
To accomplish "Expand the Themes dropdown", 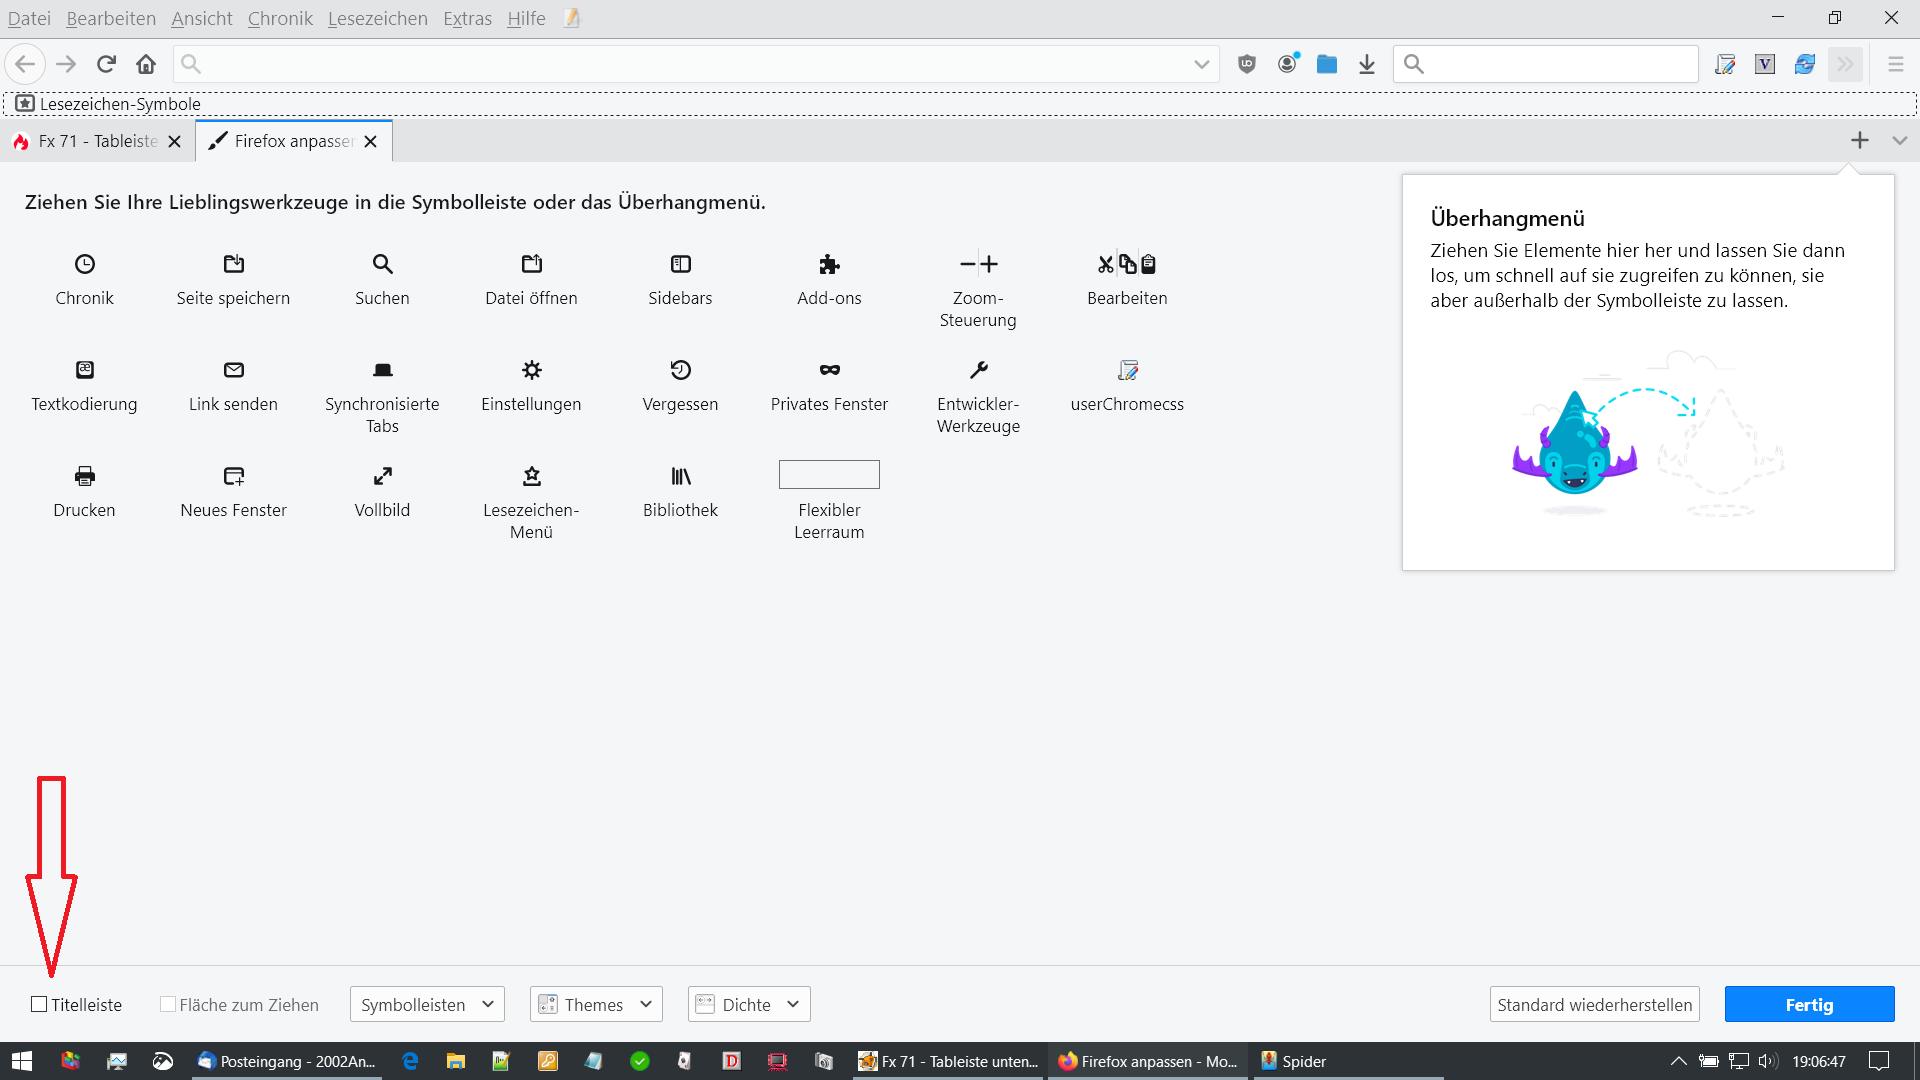I will [596, 1004].
